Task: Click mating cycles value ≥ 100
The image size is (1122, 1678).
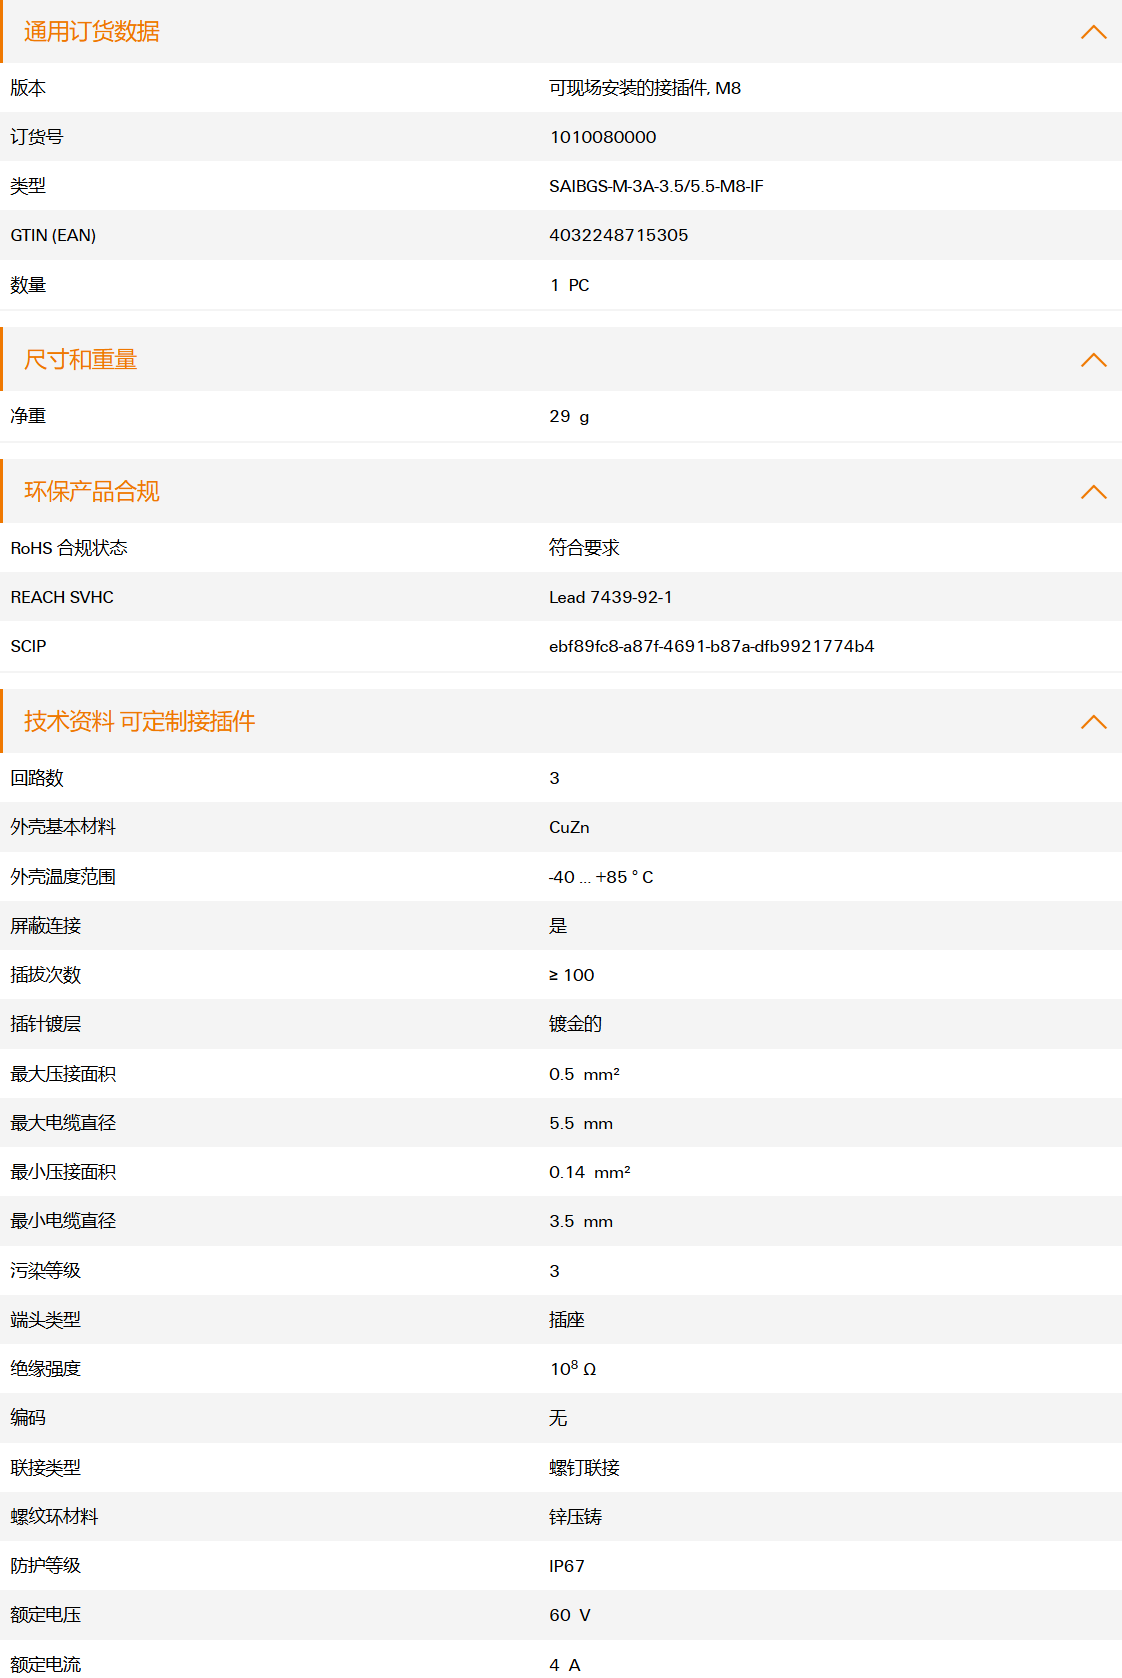Action: 572,975
